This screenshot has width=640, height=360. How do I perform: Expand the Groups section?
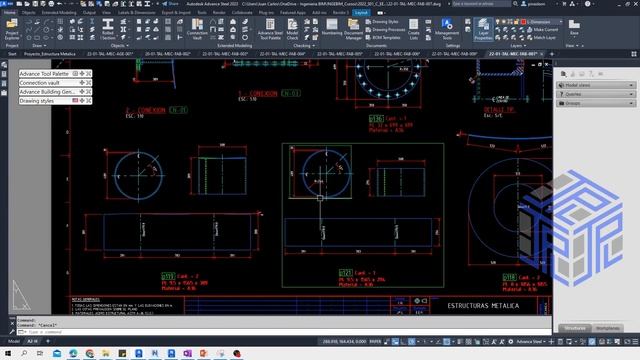596,103
